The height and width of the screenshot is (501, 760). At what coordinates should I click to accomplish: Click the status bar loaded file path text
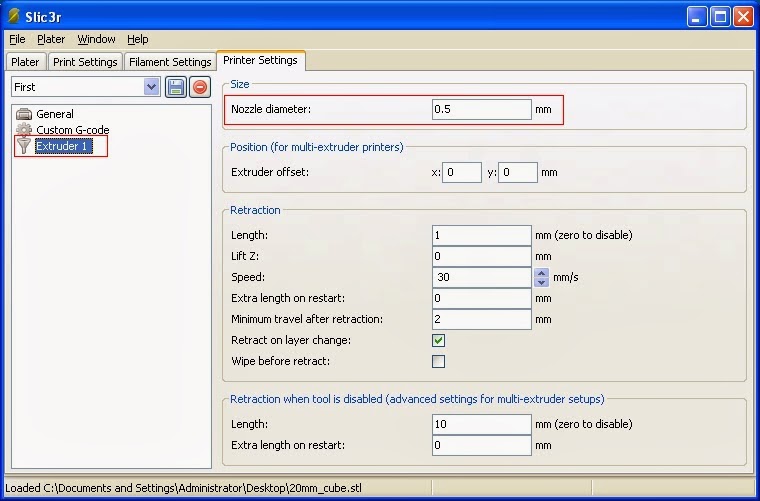pyautogui.click(x=183, y=488)
